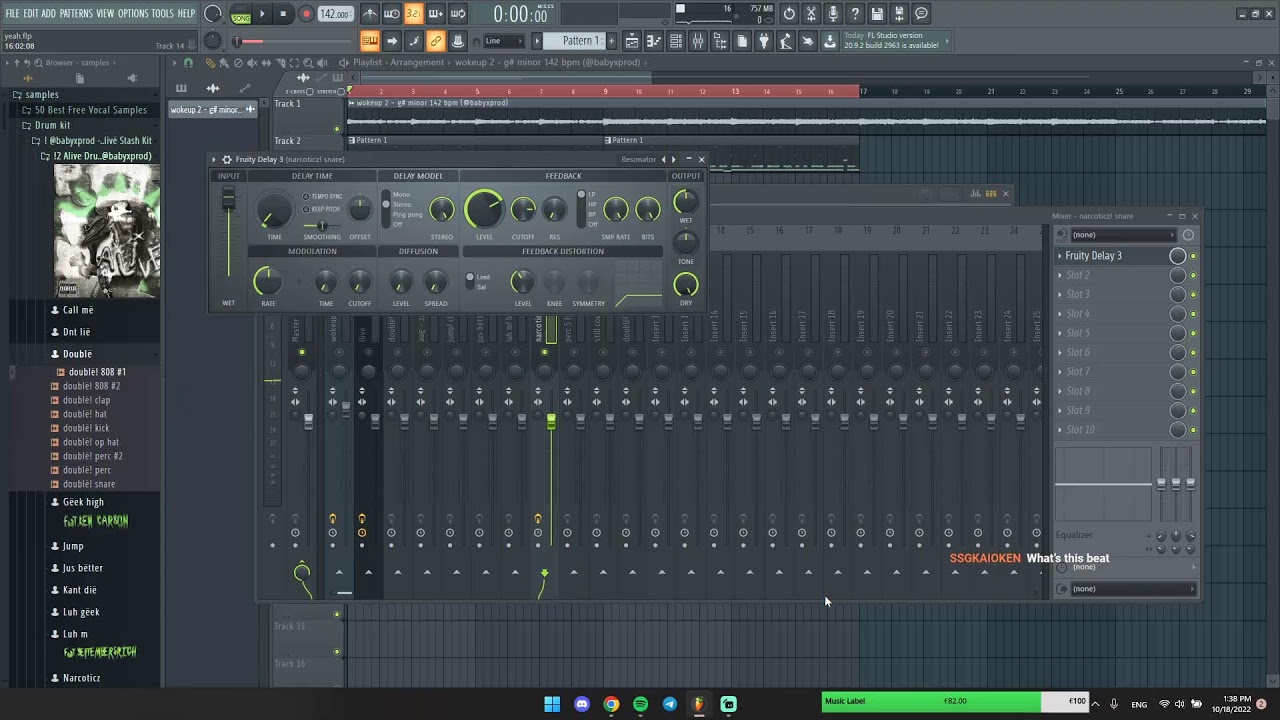Open Spotify from the taskbar
This screenshot has width=1280, height=720.
click(x=640, y=704)
